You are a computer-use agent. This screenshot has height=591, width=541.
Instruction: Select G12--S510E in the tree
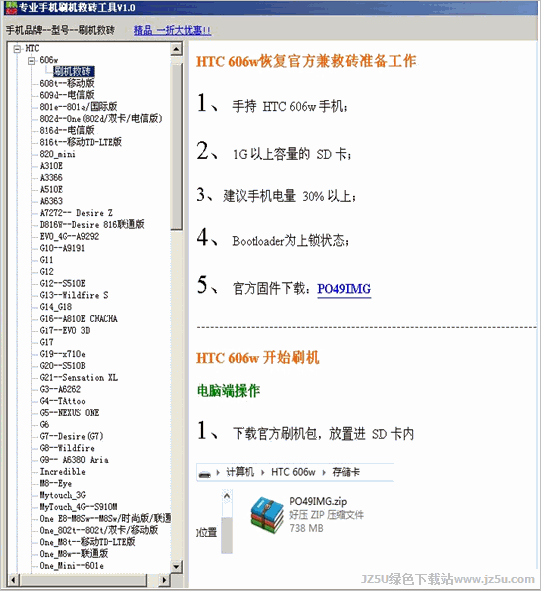(x=63, y=283)
